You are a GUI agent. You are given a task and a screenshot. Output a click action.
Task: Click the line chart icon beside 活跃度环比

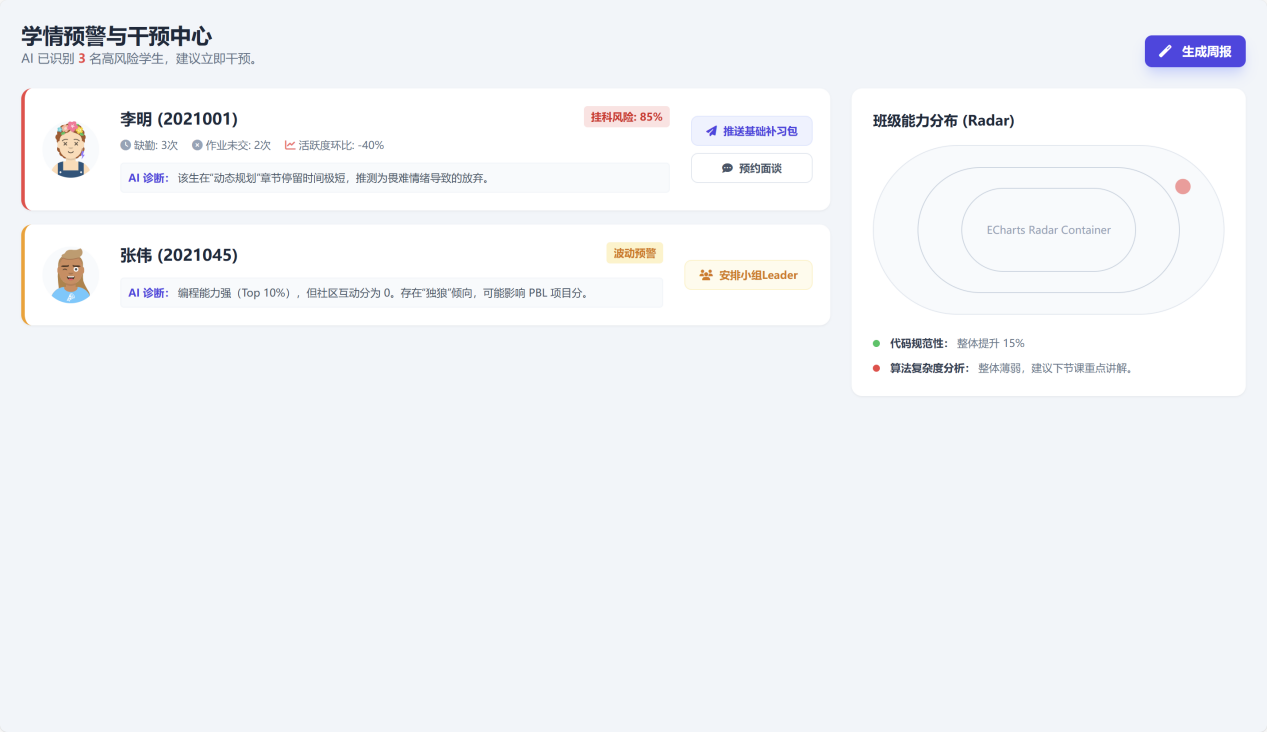(x=290, y=145)
